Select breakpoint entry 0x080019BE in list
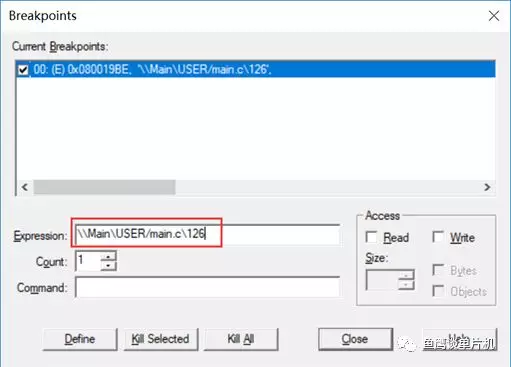Screen dimensions: 511x367 click(256, 69)
